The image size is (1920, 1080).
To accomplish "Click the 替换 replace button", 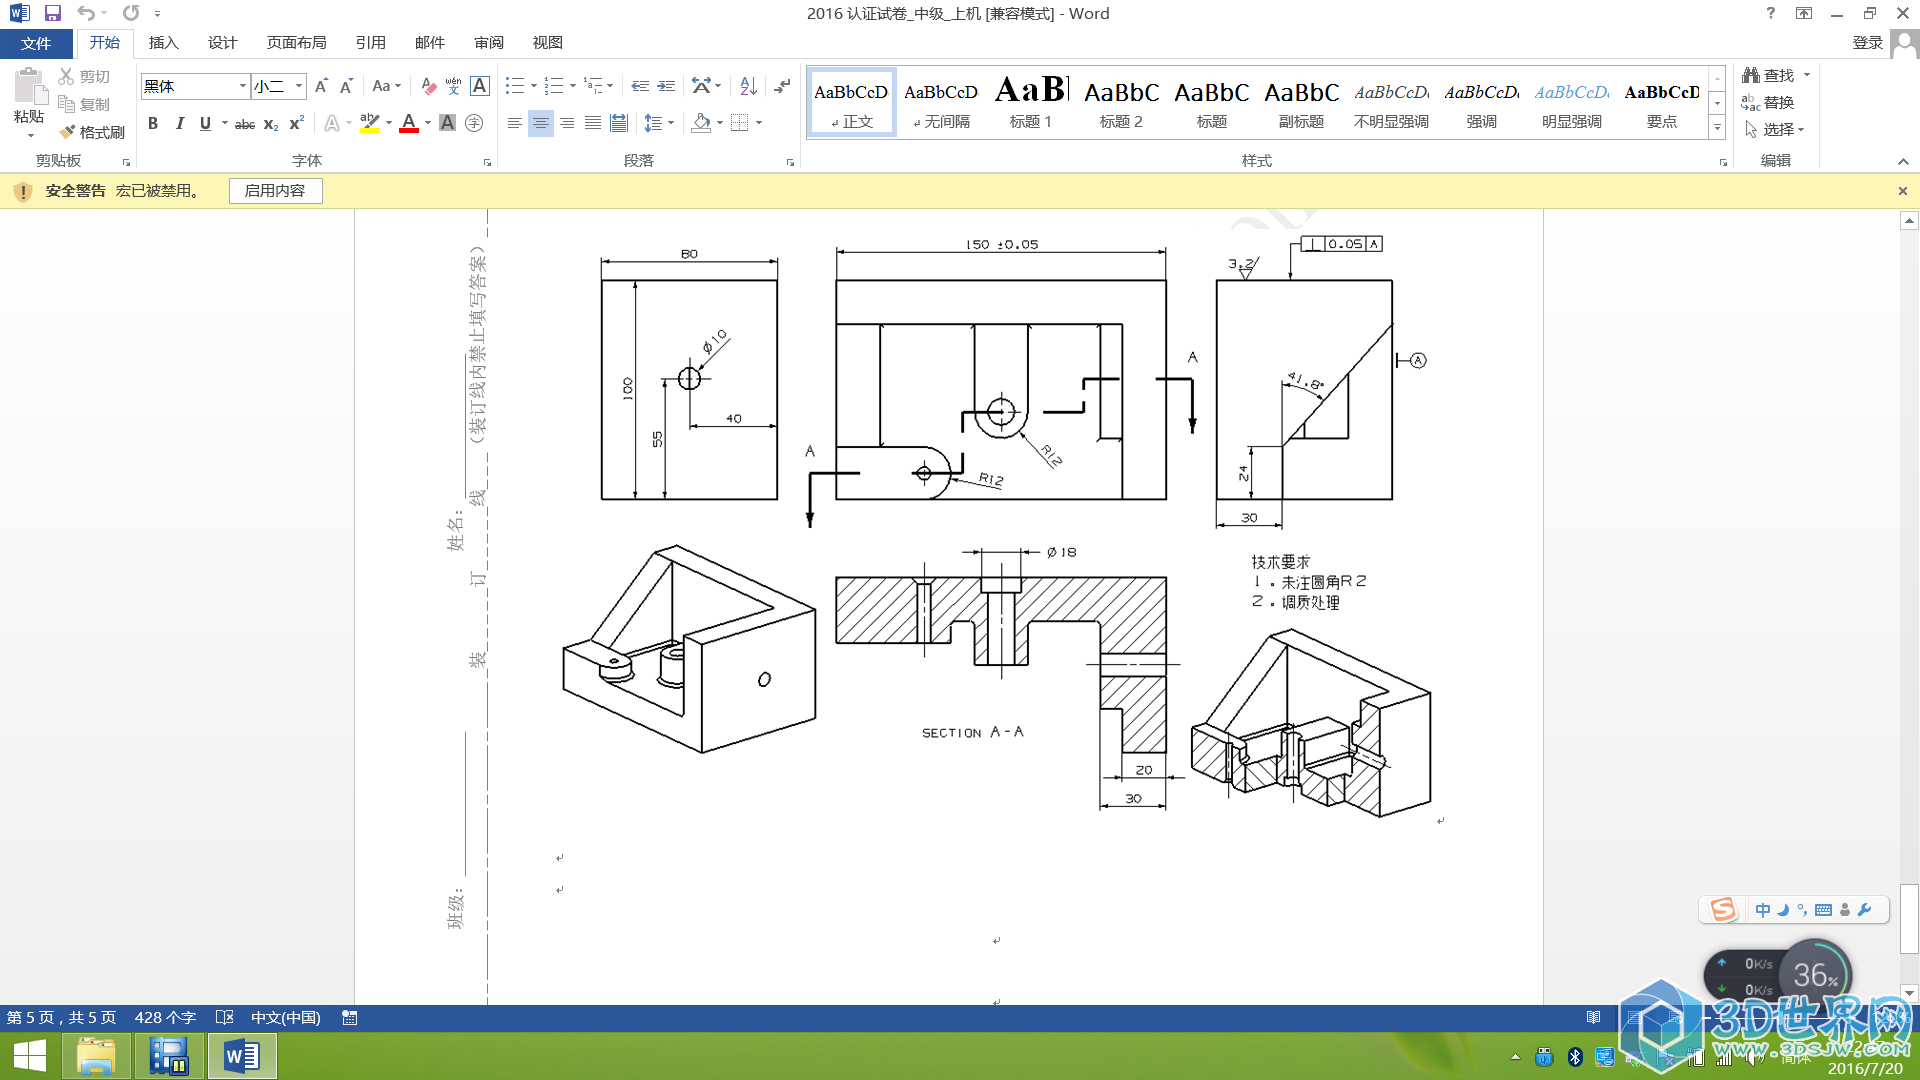I will click(x=1769, y=102).
